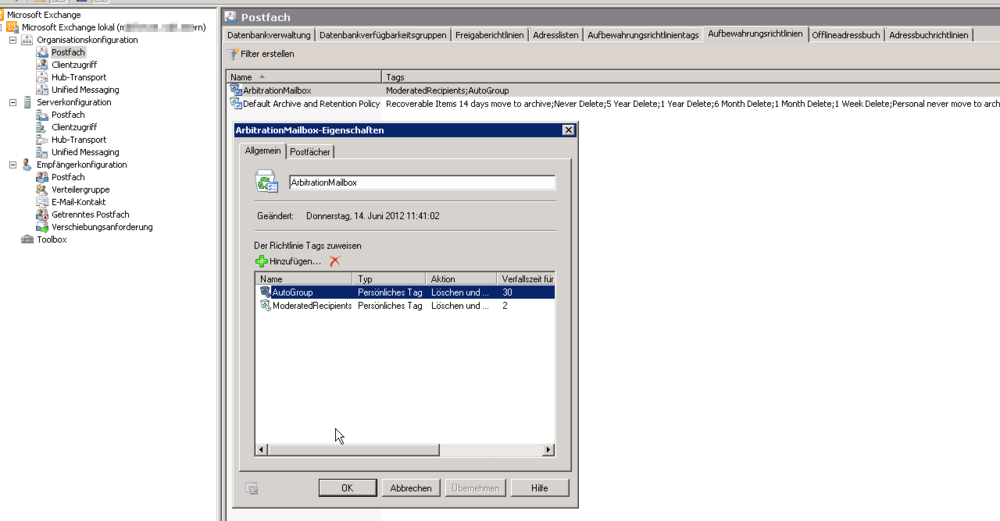This screenshot has height=521, width=1000.
Task: Click Getrenntes Postfach icon
Action: click(x=42, y=215)
